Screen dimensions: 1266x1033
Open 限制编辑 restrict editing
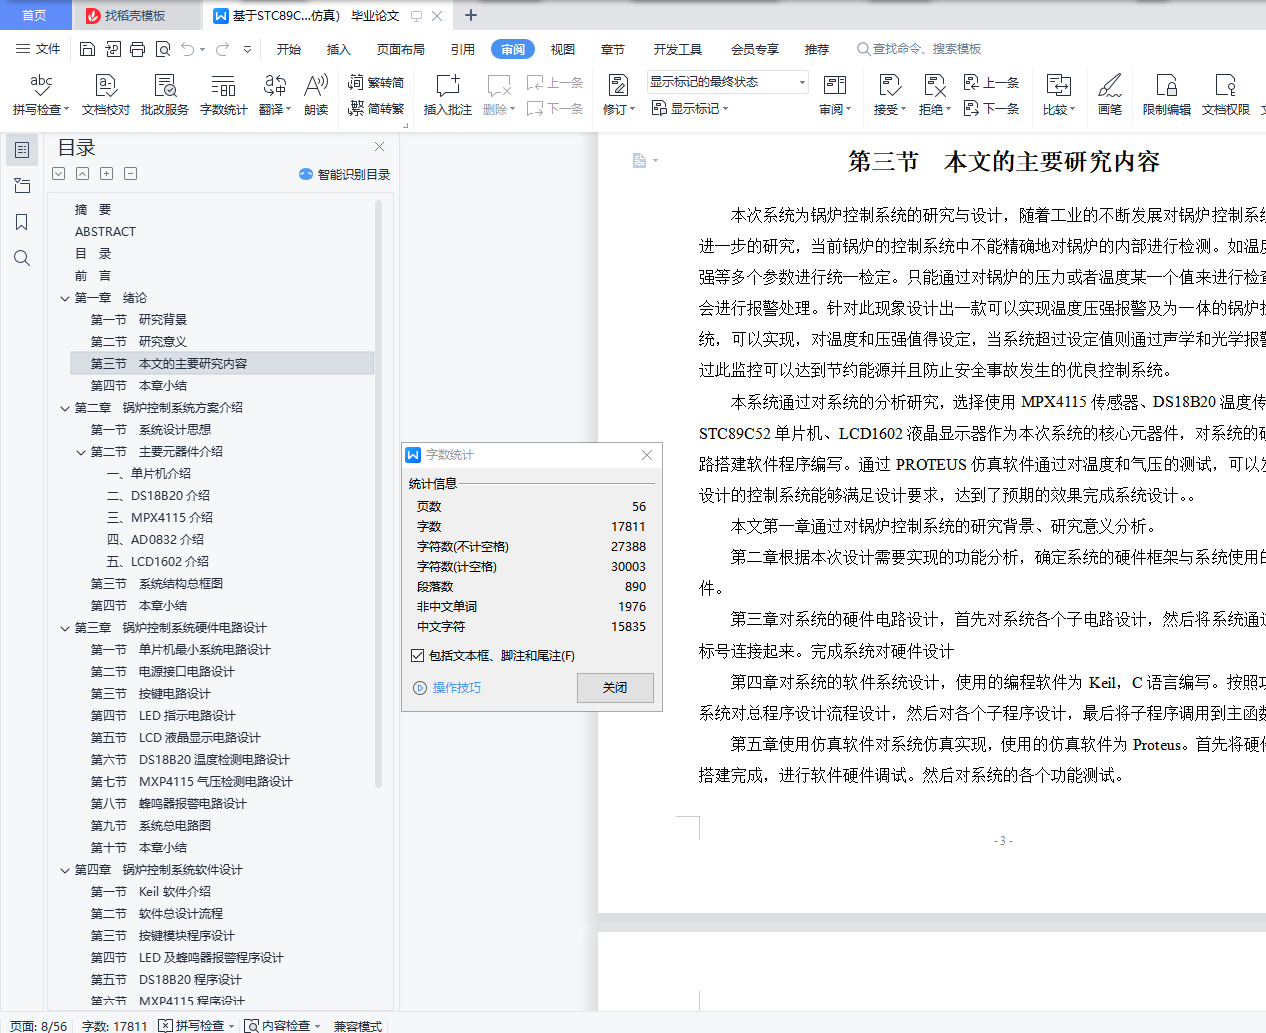pyautogui.click(x=1167, y=95)
